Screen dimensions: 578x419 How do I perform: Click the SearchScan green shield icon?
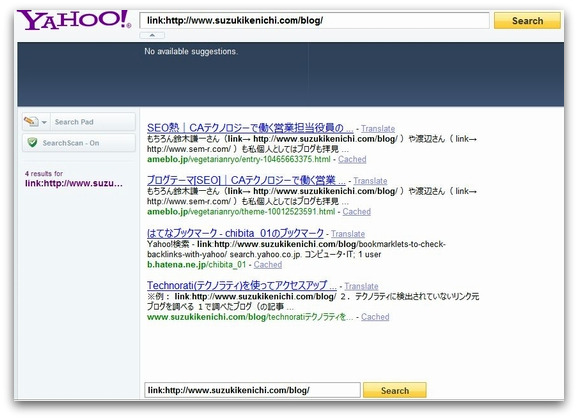point(32,143)
